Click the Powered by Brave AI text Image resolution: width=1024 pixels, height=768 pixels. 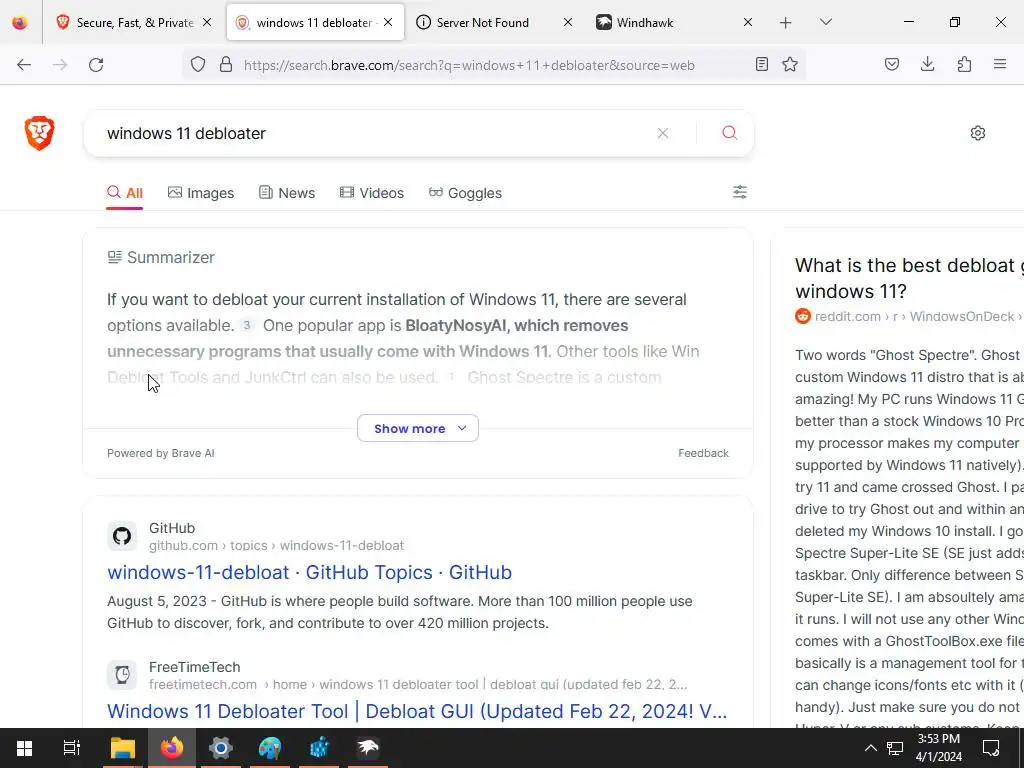[x=161, y=453]
